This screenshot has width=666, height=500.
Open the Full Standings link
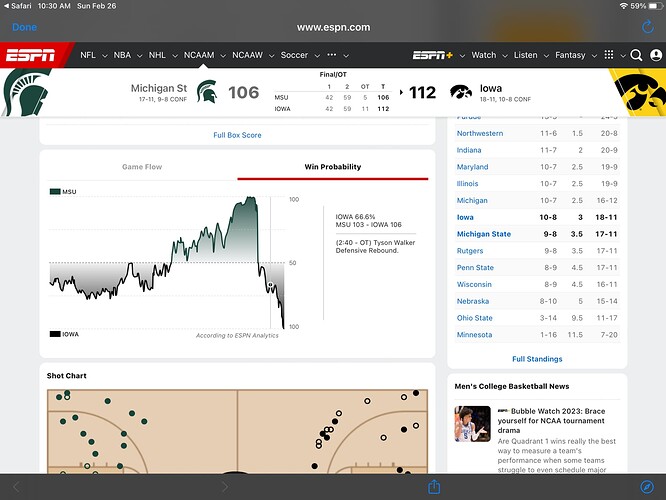pos(537,359)
